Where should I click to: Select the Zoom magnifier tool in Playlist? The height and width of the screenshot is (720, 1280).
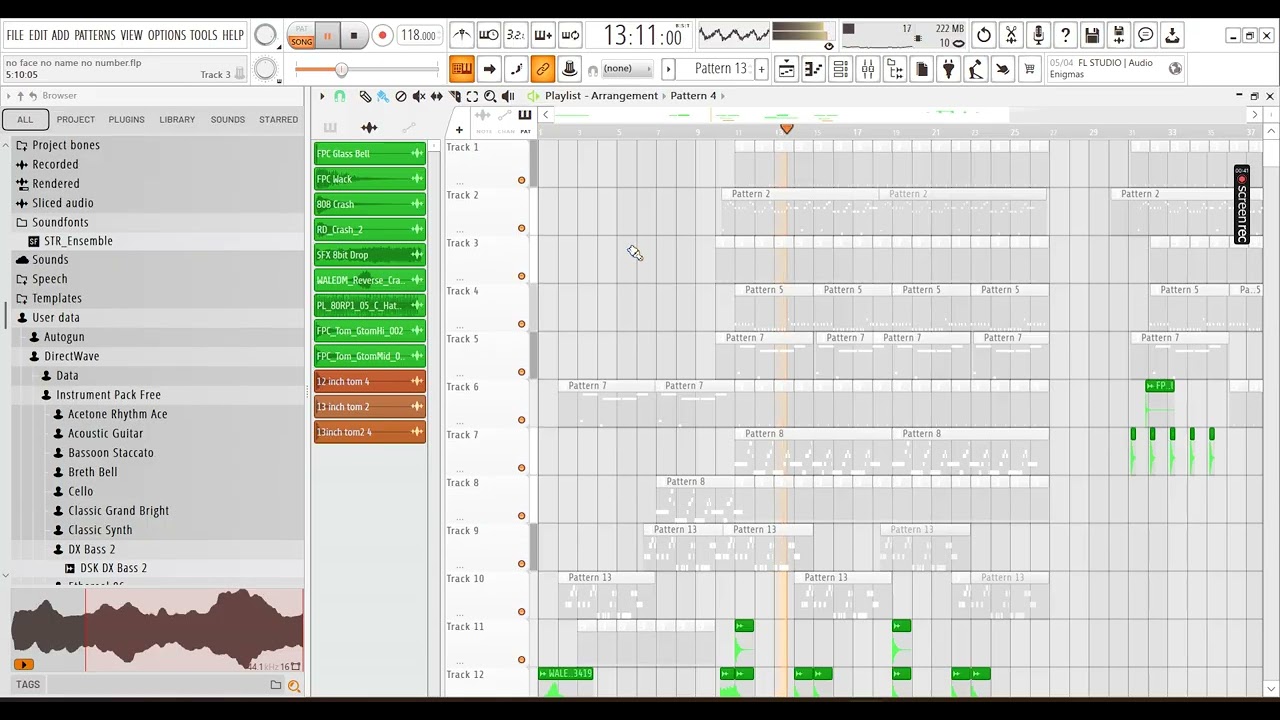click(490, 96)
